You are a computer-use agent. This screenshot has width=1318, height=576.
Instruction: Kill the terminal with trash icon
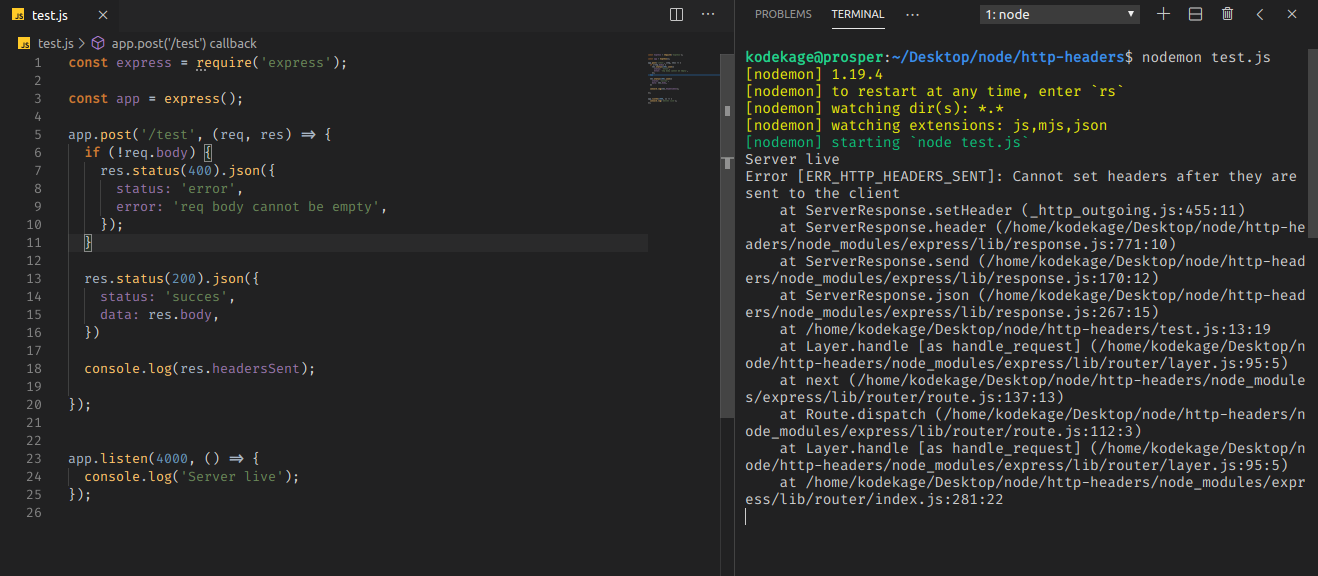[x=1227, y=14]
